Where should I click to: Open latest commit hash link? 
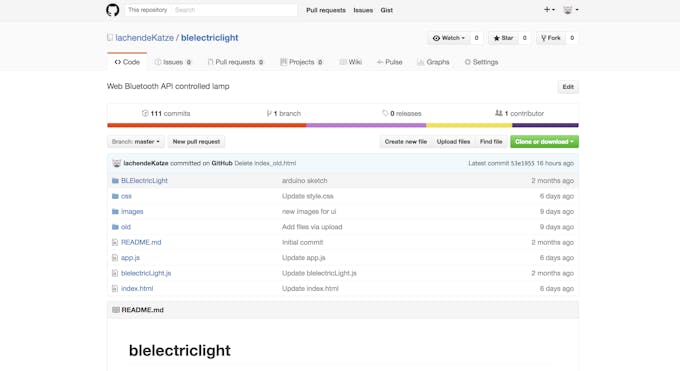pyautogui.click(x=523, y=163)
